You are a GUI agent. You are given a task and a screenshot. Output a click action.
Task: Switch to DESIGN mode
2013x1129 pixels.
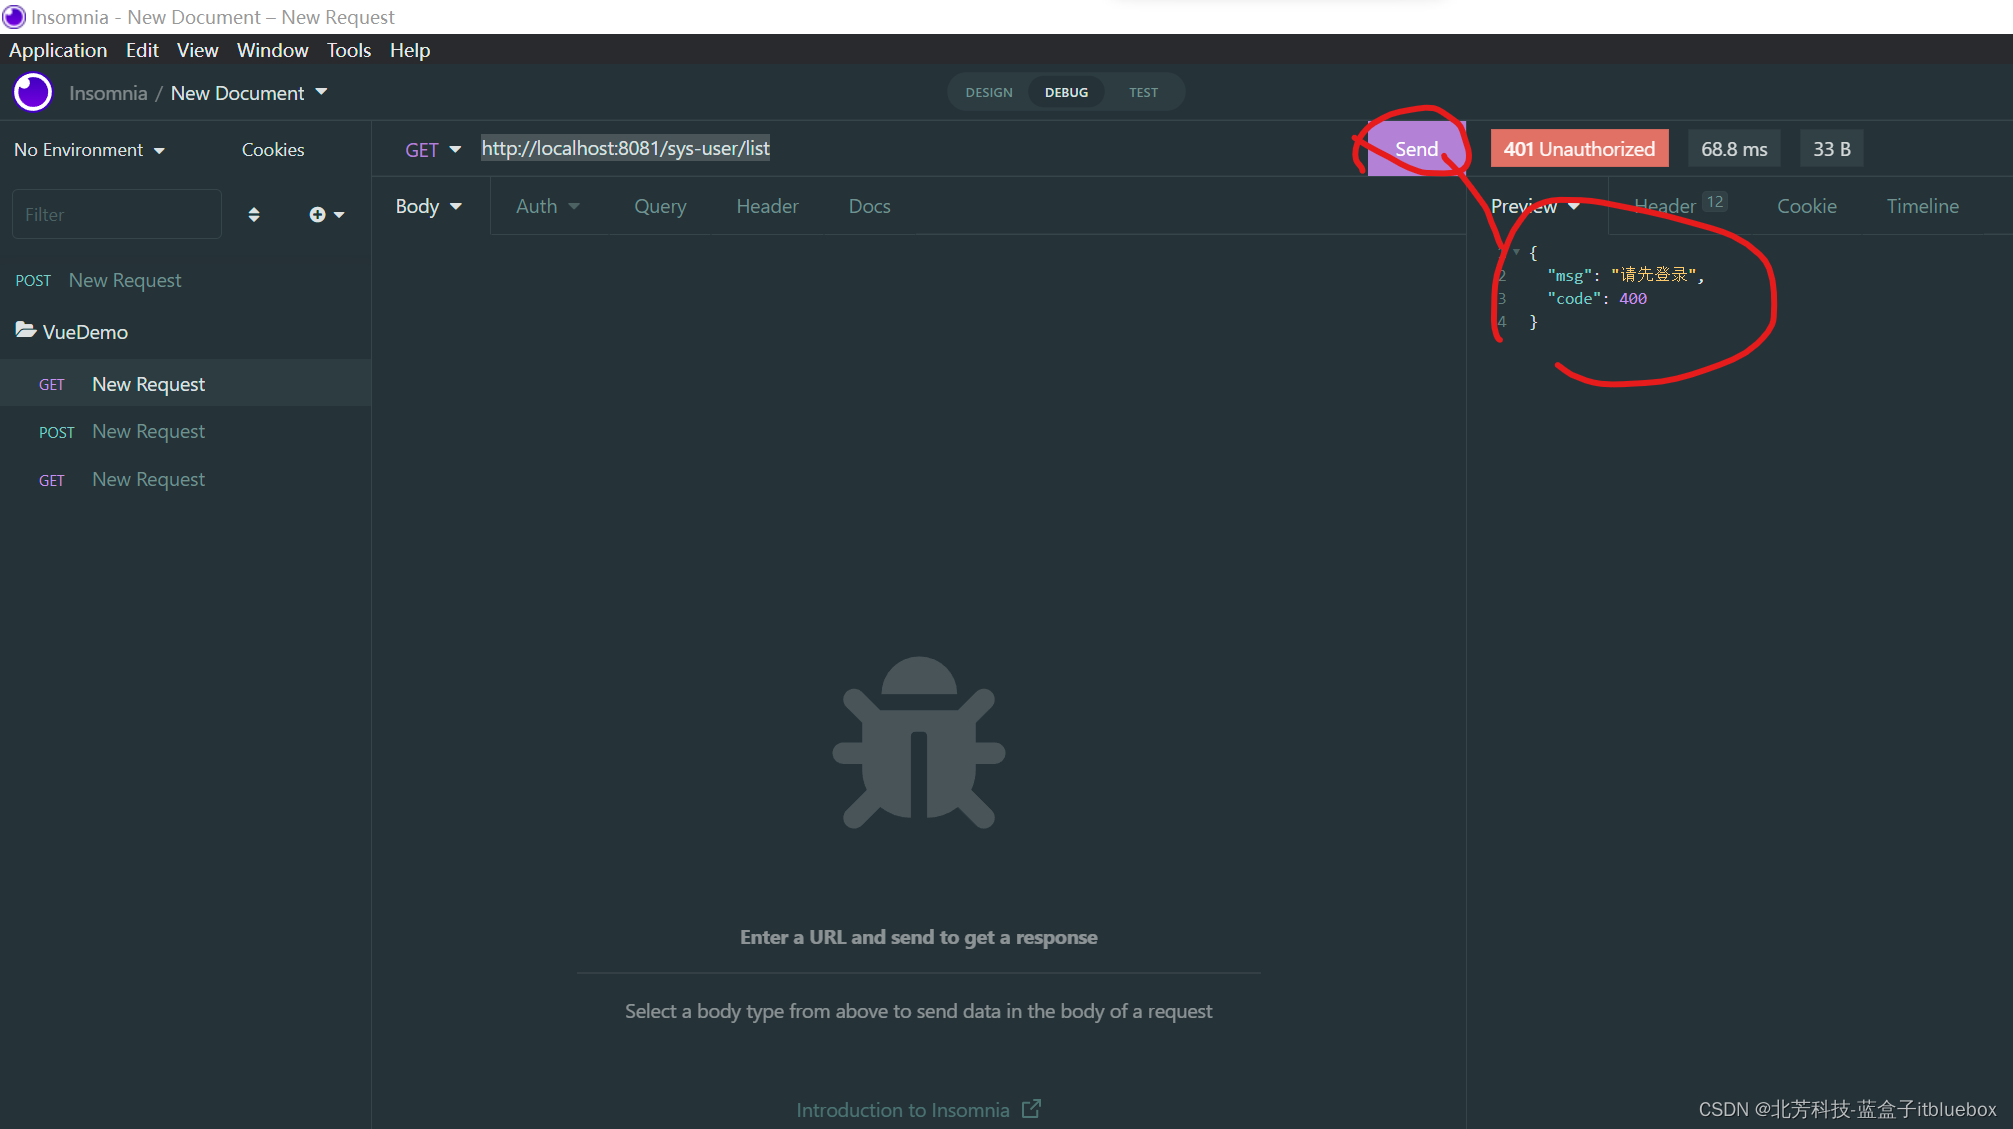click(988, 93)
